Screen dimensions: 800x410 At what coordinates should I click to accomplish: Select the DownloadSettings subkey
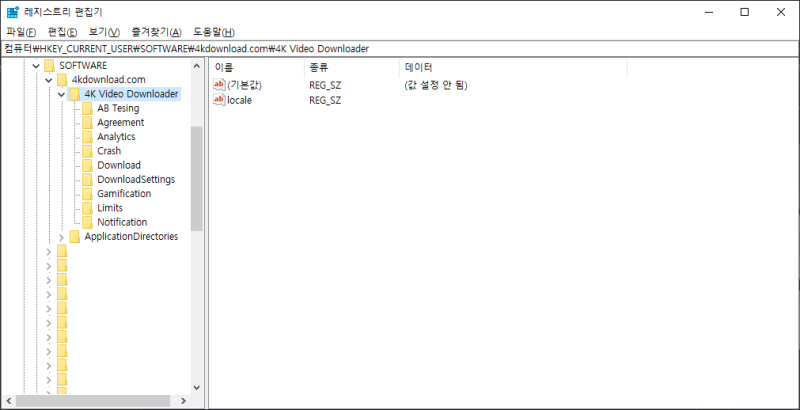[x=136, y=180]
